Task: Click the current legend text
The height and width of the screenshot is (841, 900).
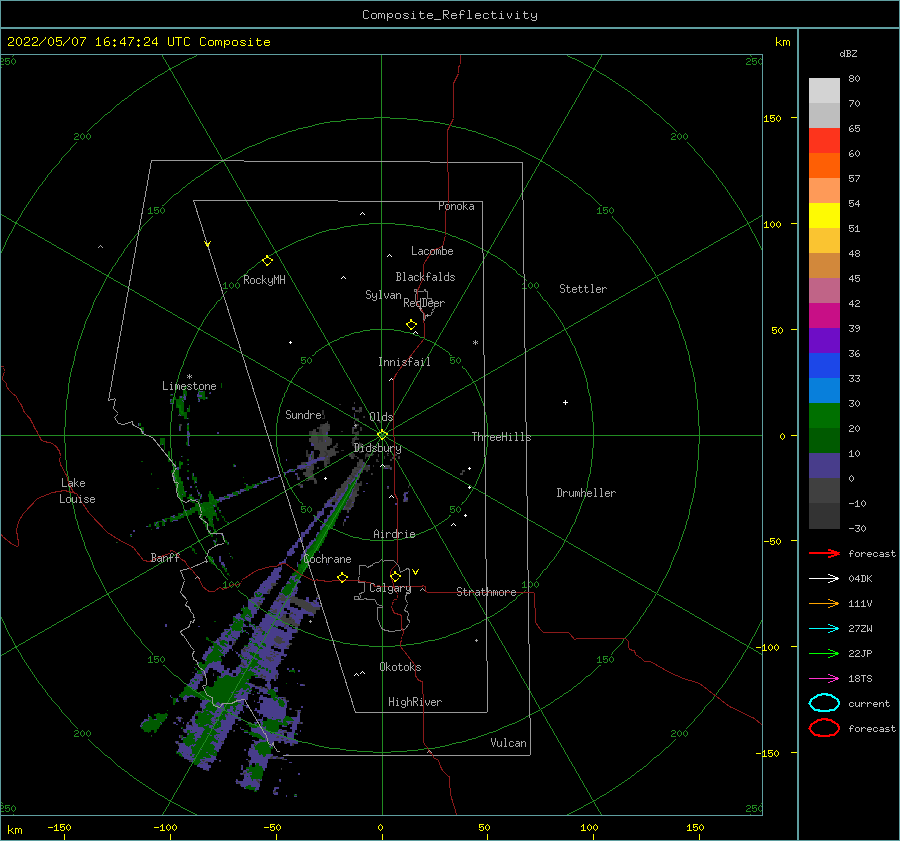Action: [869, 703]
